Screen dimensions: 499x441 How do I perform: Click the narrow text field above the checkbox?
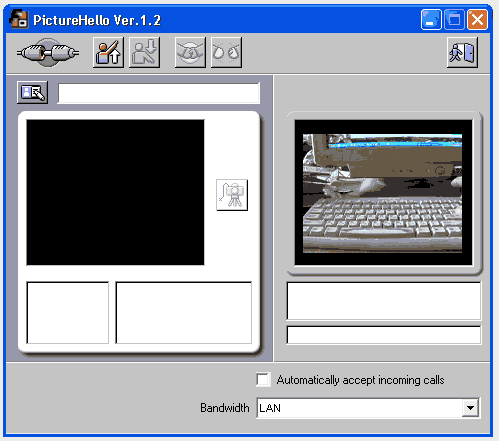pos(384,335)
